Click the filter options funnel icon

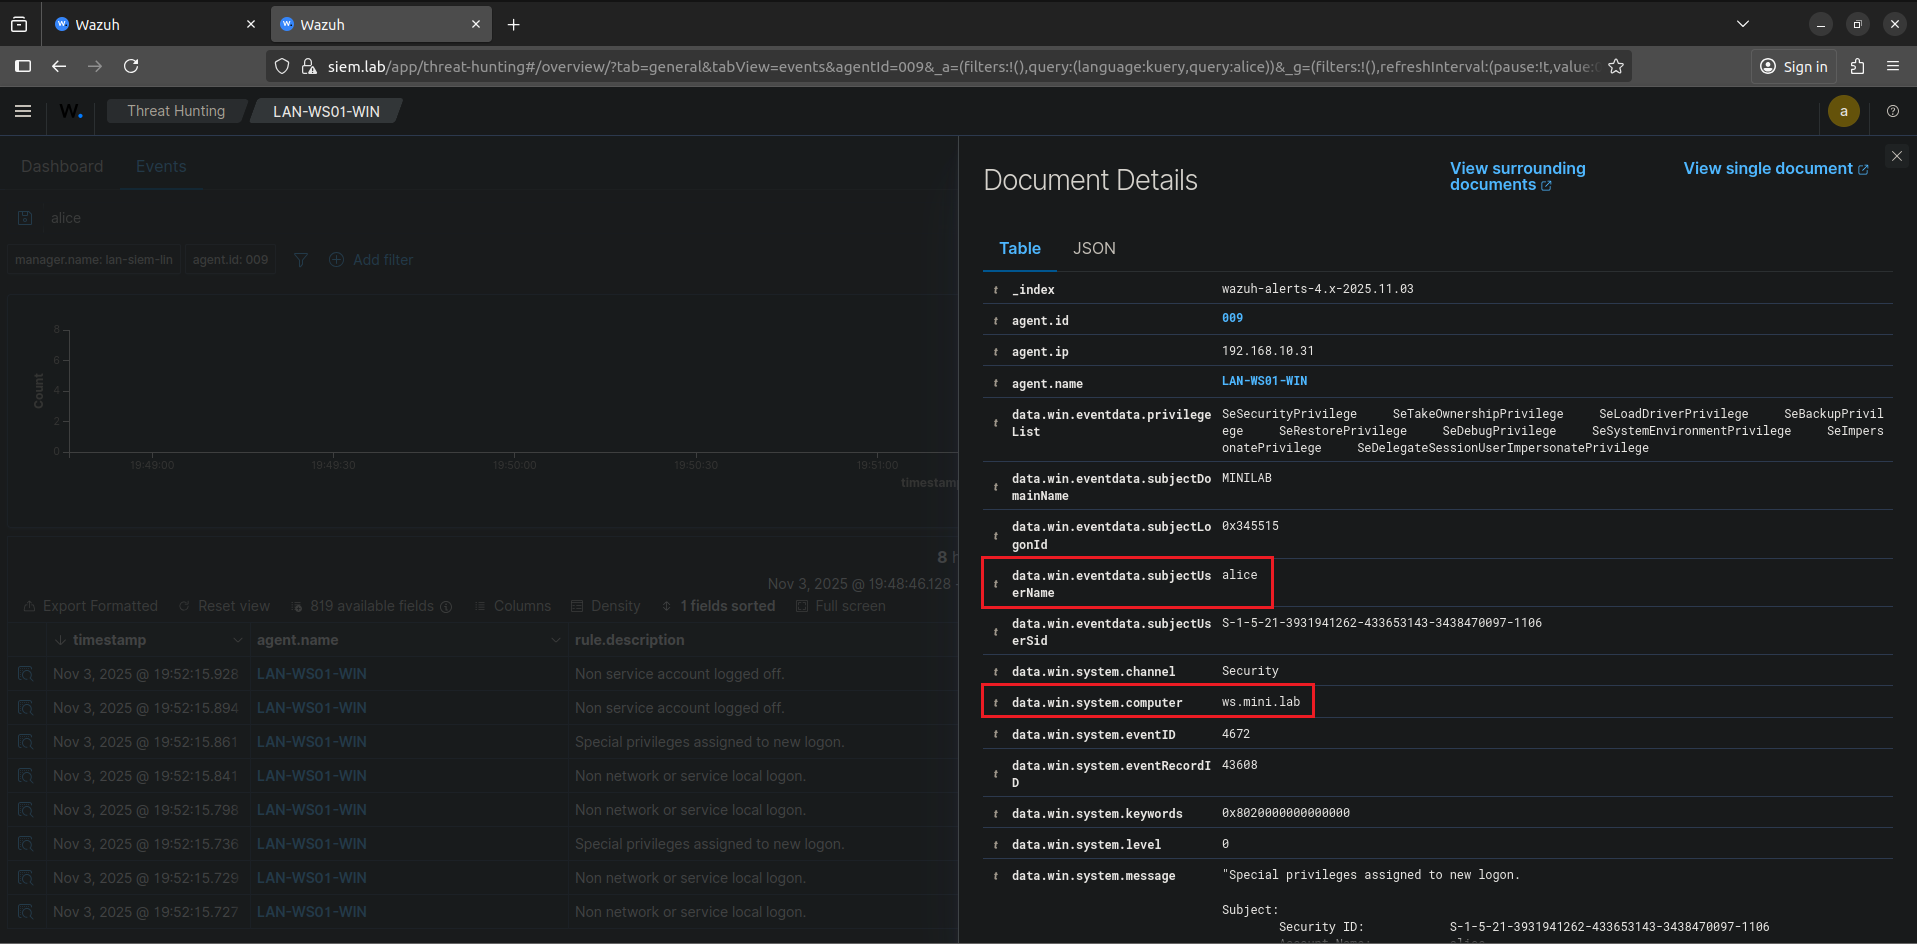[x=300, y=260]
